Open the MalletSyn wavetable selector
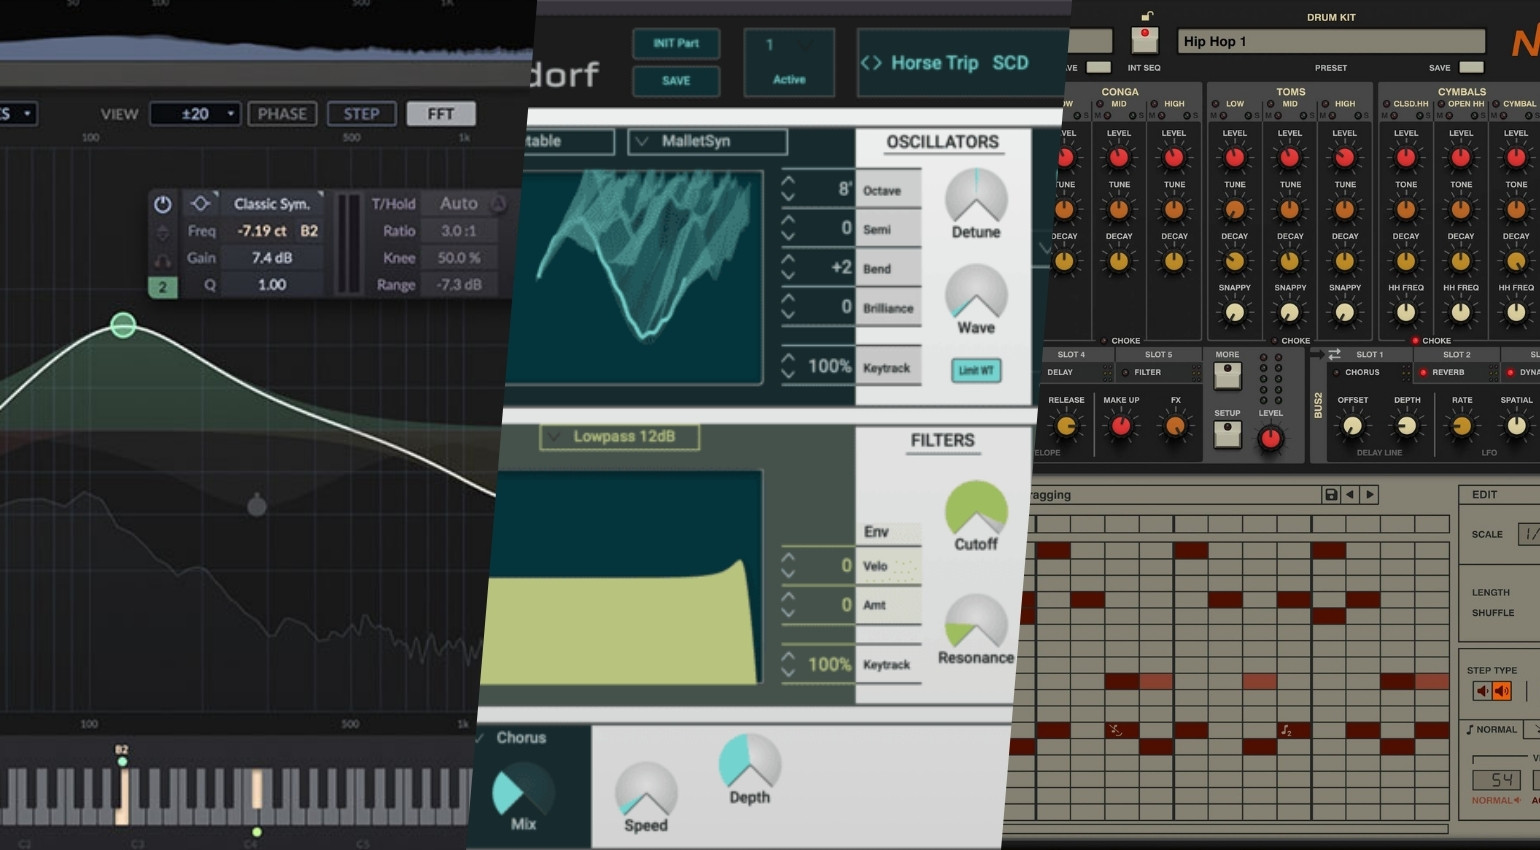The width and height of the screenshot is (1540, 850). [x=706, y=141]
